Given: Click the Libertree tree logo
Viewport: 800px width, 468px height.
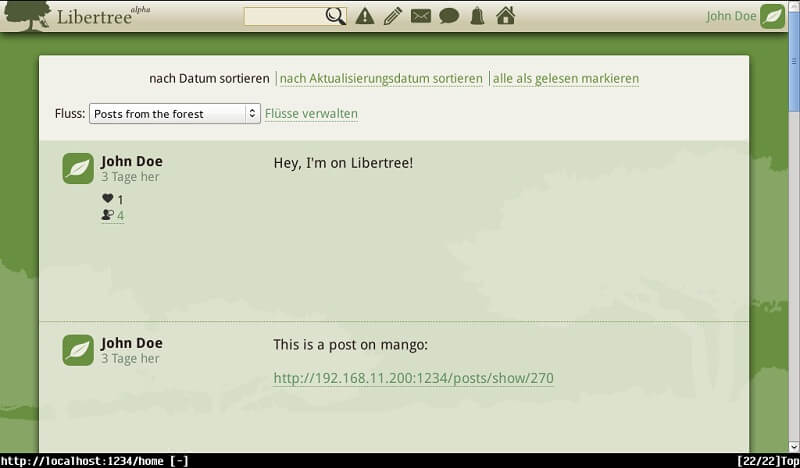Looking at the screenshot, I should [x=27, y=16].
